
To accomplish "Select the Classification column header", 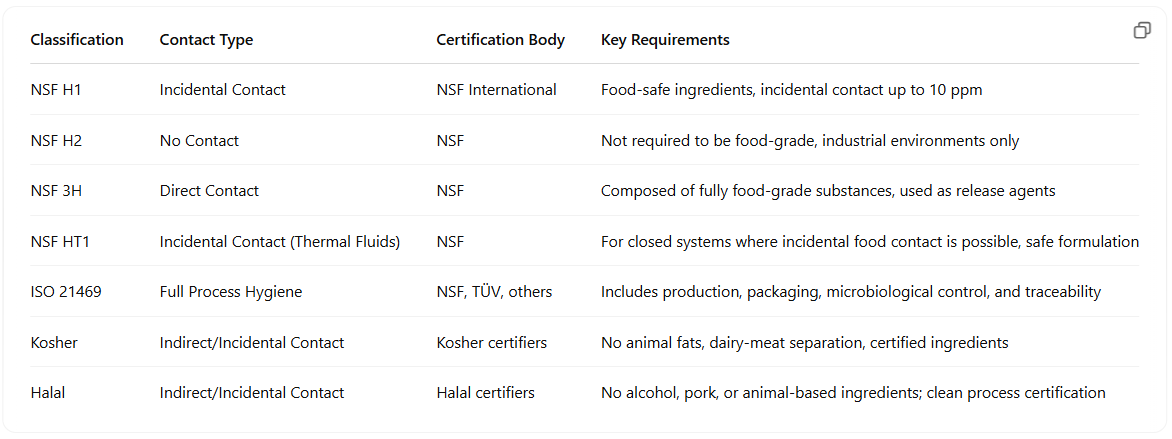I will click(x=77, y=40).
